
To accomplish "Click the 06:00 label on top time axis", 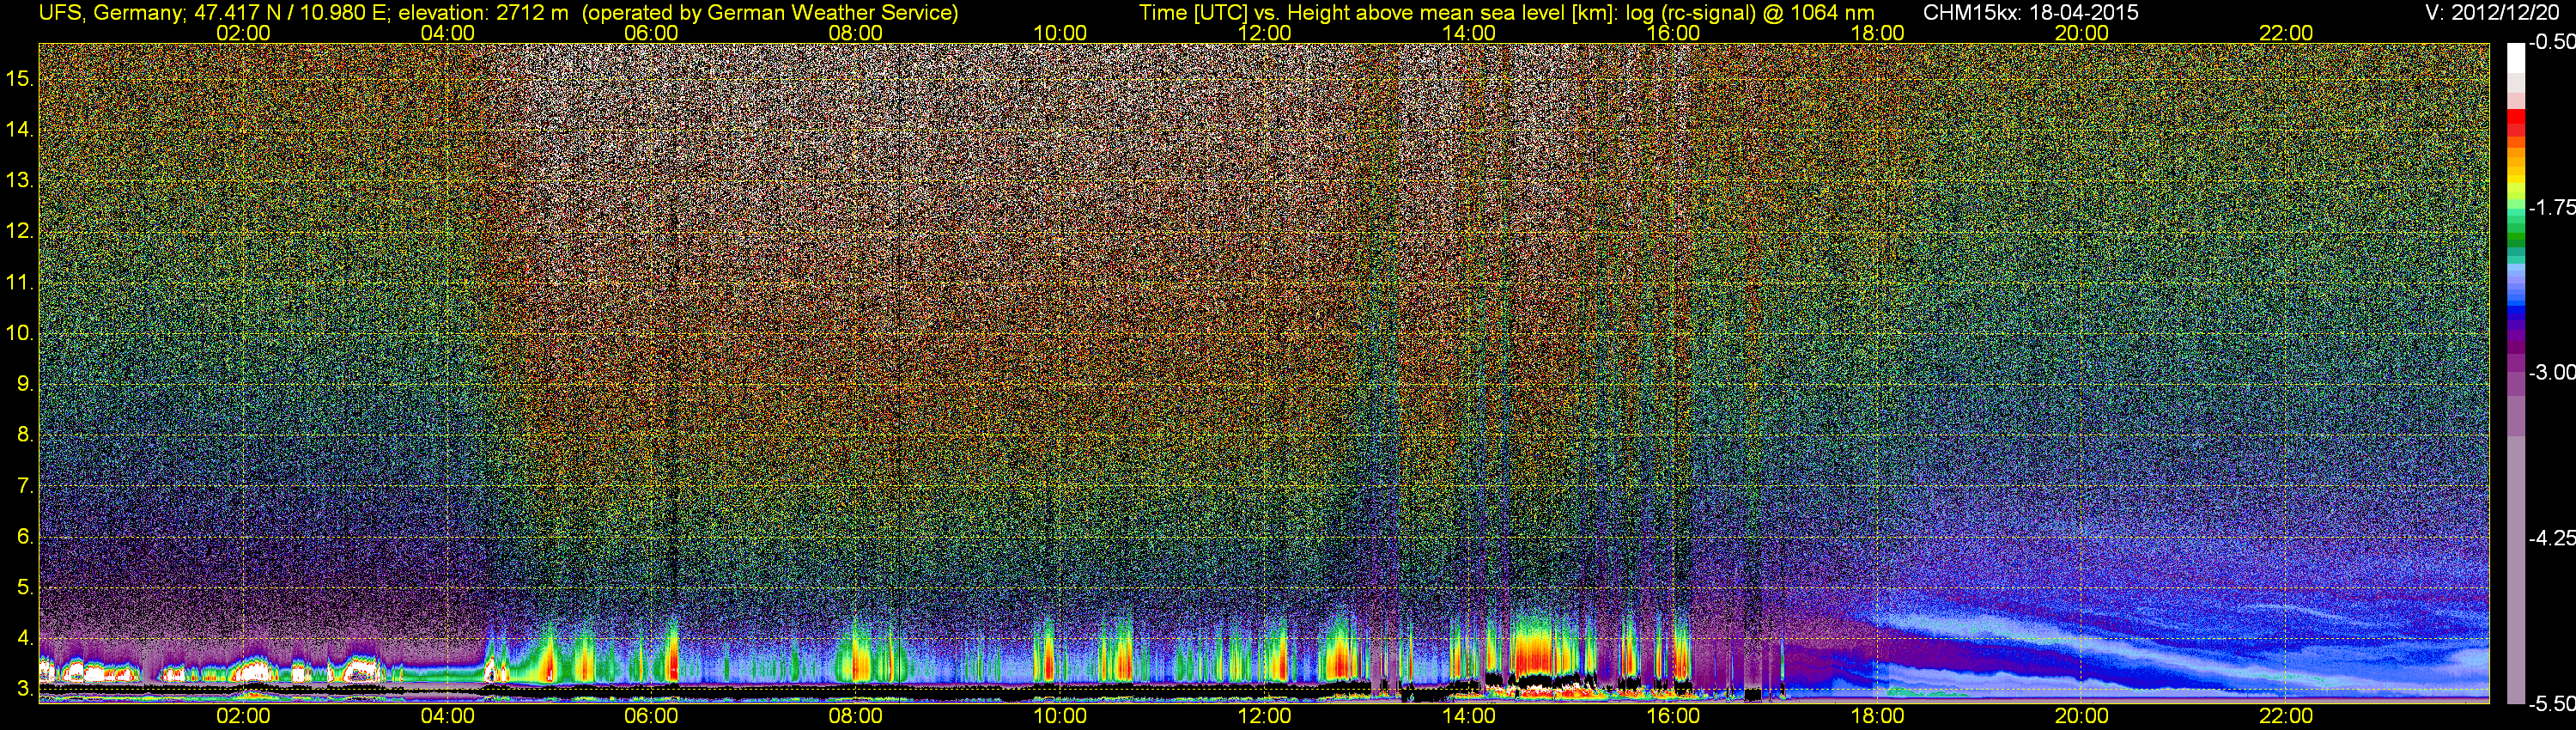I will pos(651,33).
